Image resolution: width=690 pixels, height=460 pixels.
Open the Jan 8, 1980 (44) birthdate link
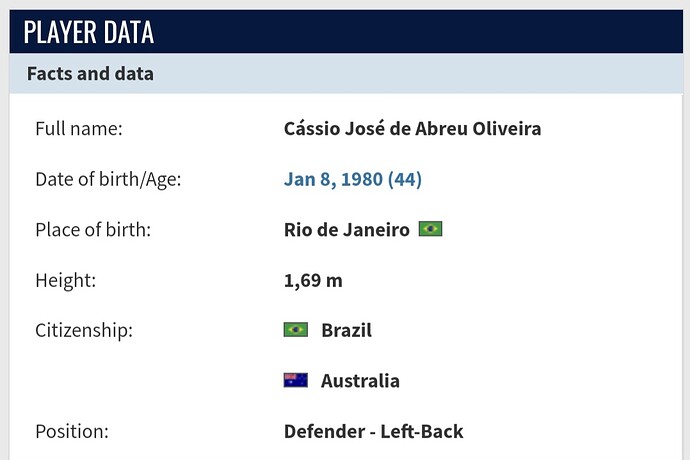[x=352, y=180]
